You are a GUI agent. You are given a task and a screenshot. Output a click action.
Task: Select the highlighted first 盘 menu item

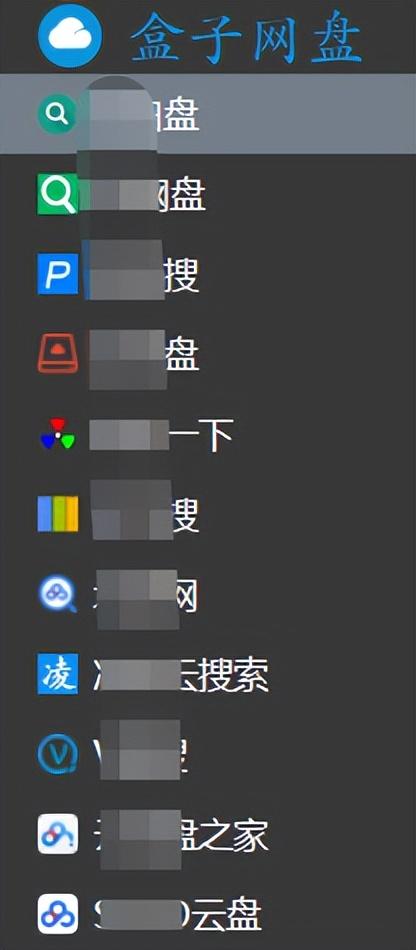(208, 114)
